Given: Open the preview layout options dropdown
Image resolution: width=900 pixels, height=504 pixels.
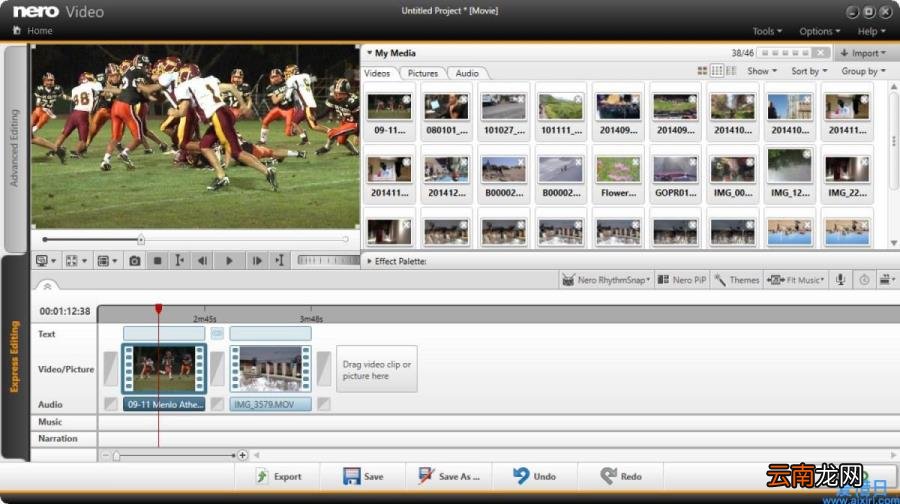Looking at the screenshot, I should click(107, 261).
